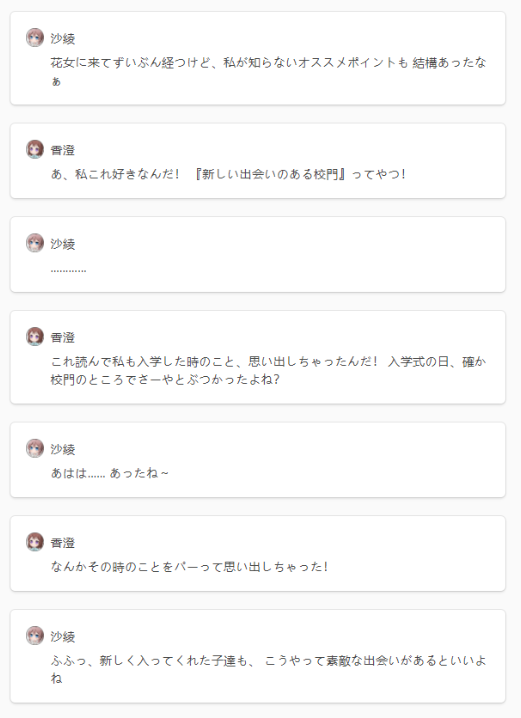
Task: Select the name 沙綾 above あはは…… あったね～
Action: pyautogui.click(x=63, y=449)
